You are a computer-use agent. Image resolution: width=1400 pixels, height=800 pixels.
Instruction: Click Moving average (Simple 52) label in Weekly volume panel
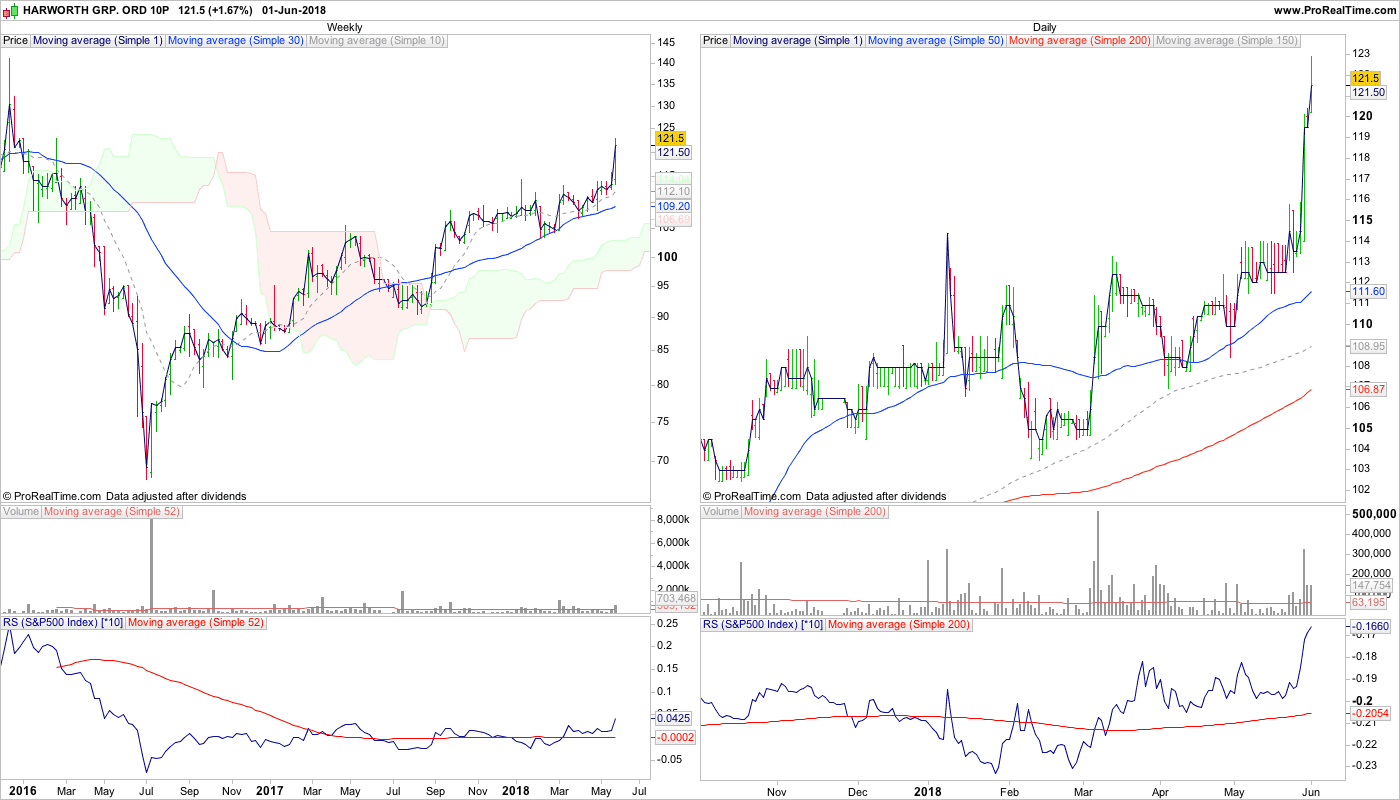pyautogui.click(x=113, y=512)
